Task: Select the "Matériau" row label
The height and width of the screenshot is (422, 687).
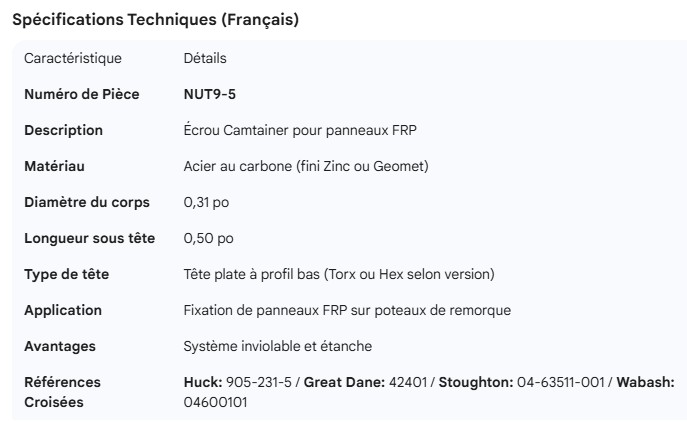Action: click(55, 167)
